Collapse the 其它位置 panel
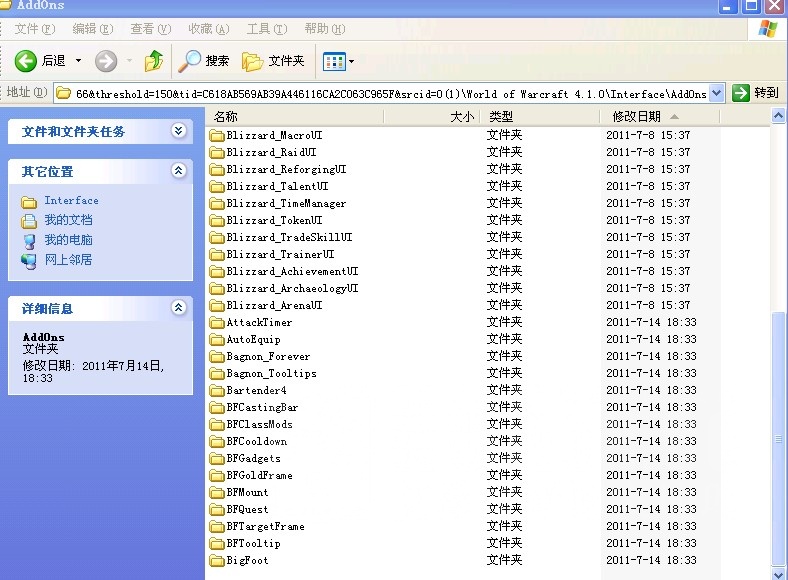The width and height of the screenshot is (788, 580). click(178, 171)
